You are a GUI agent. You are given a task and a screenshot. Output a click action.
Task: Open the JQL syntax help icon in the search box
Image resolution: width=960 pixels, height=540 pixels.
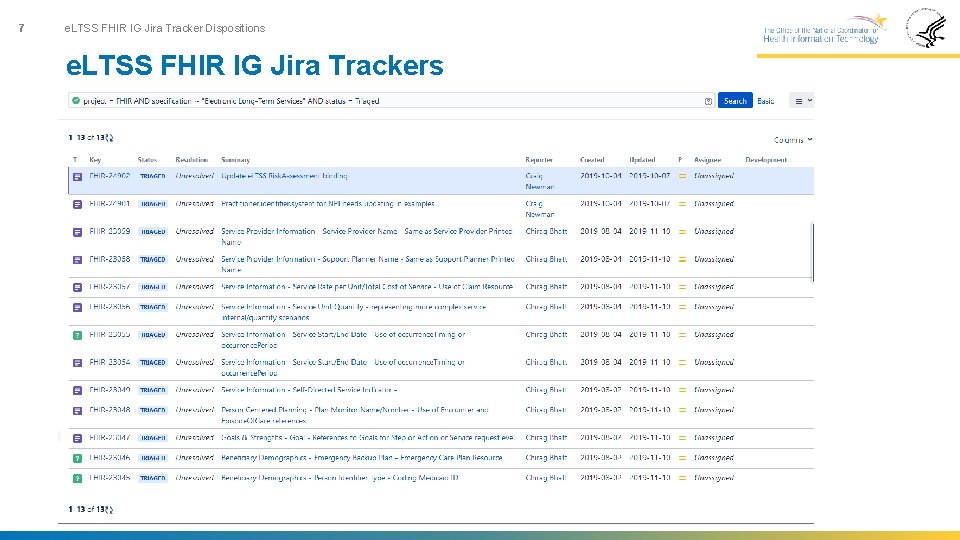(x=708, y=101)
